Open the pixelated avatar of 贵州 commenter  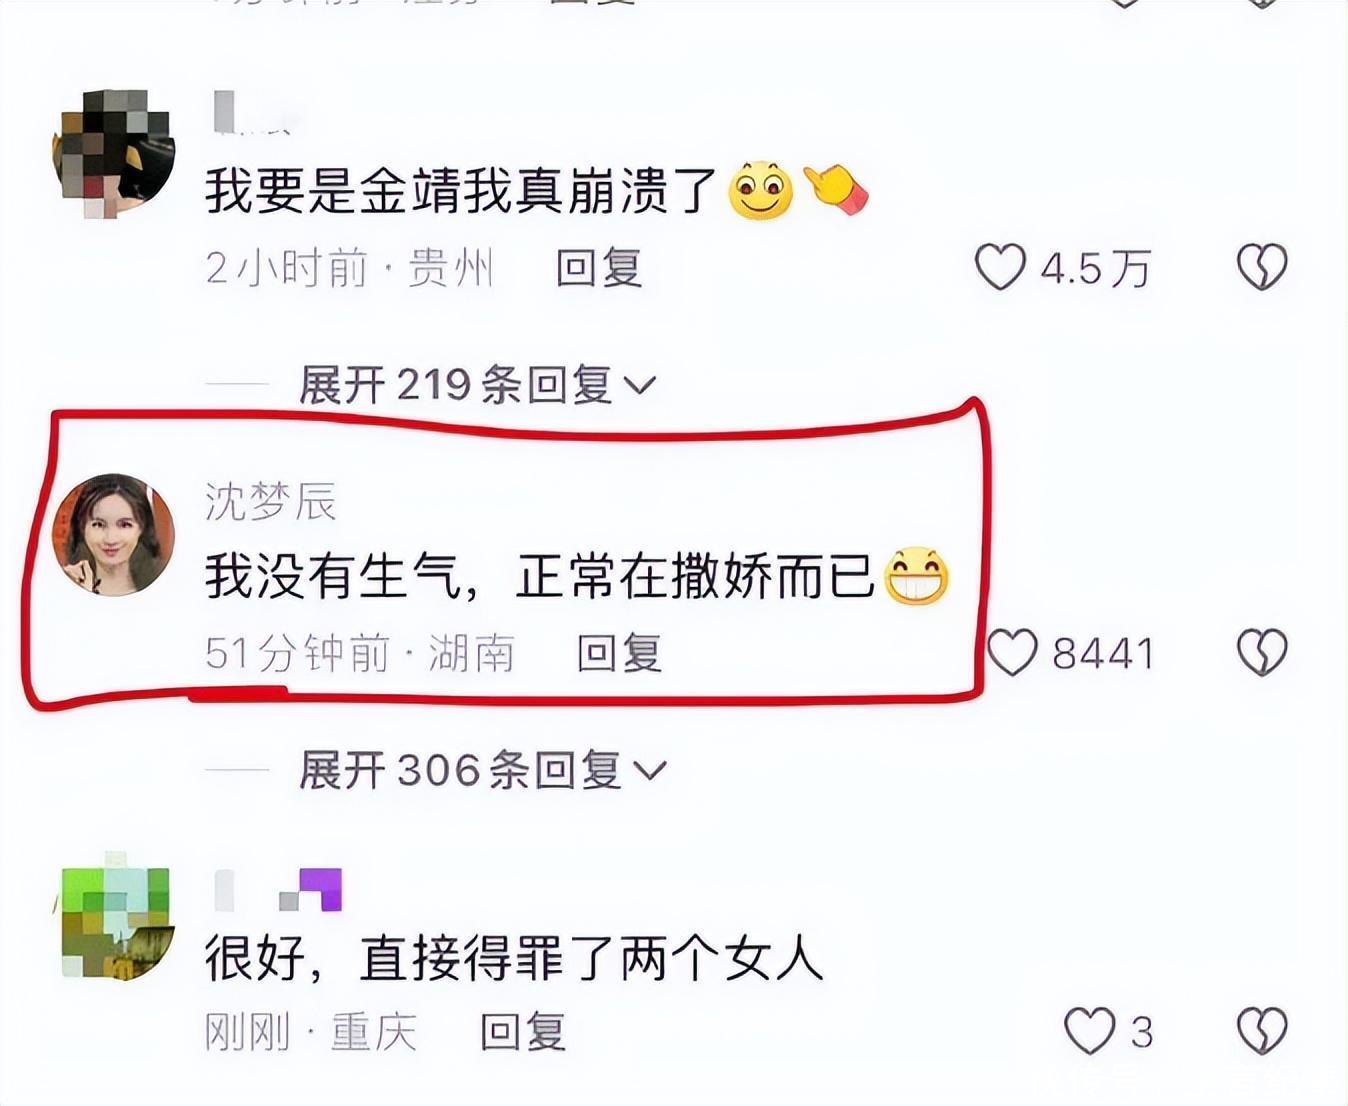113,152
